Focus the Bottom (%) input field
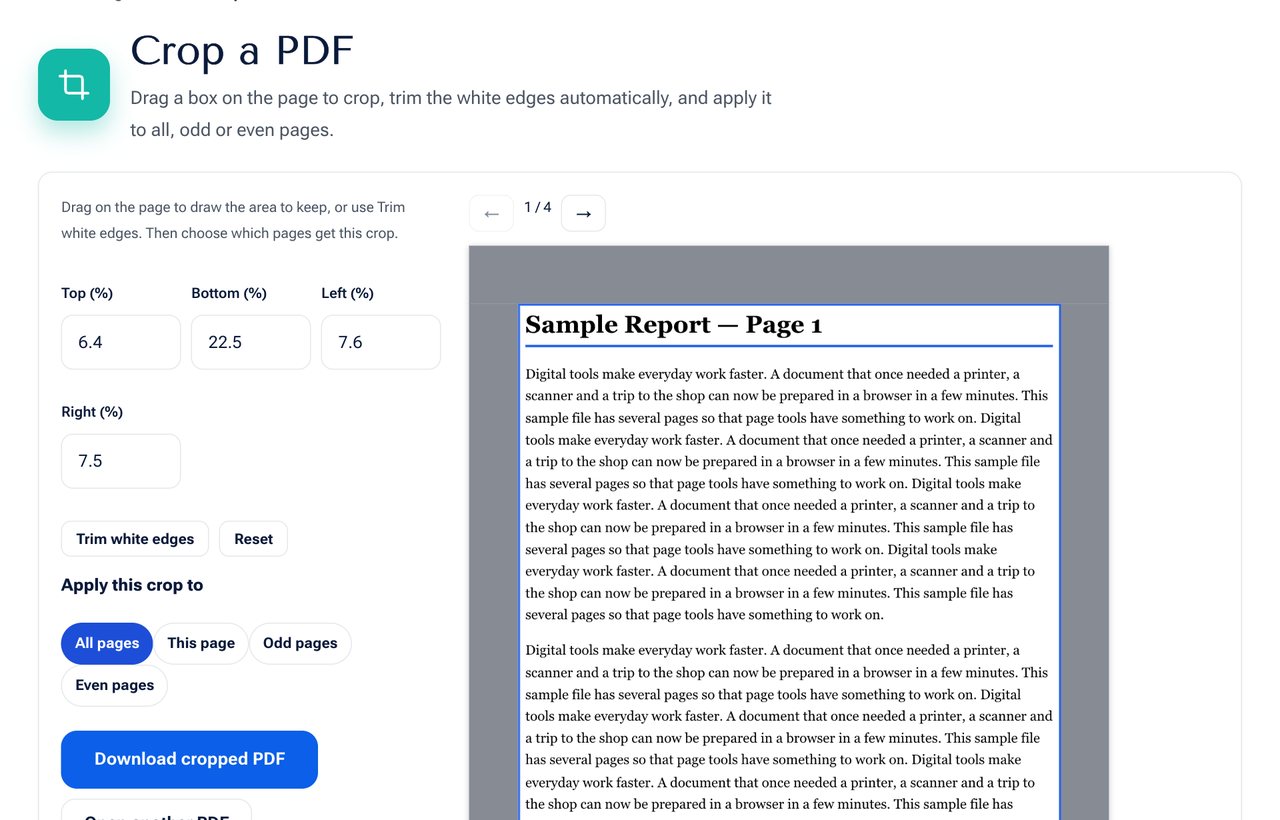Viewport: 1280px width, 820px height. coord(251,342)
